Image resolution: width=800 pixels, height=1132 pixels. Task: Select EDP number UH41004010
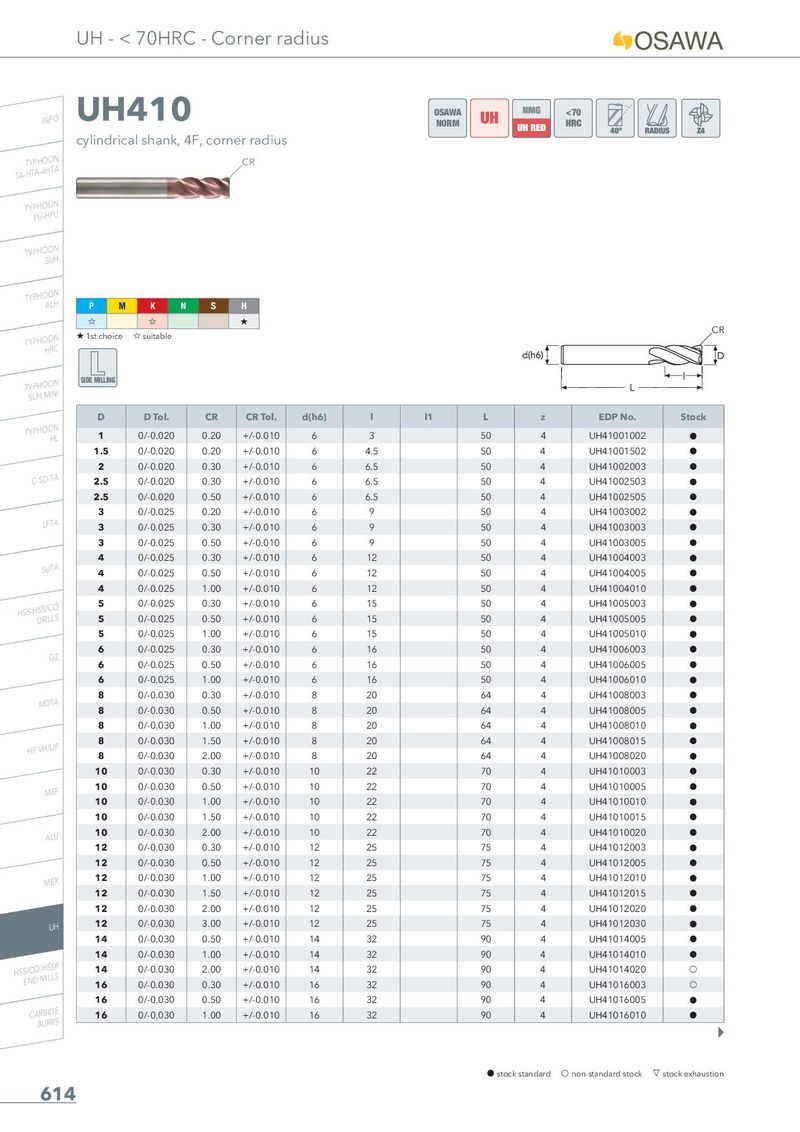coord(617,588)
